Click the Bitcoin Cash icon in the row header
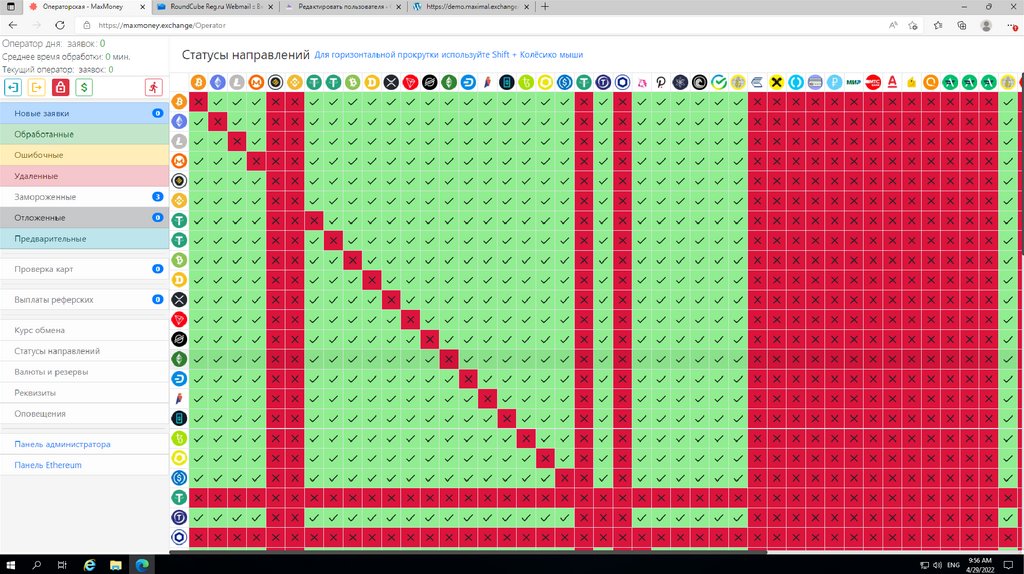The width and height of the screenshot is (1024, 574). (179, 260)
